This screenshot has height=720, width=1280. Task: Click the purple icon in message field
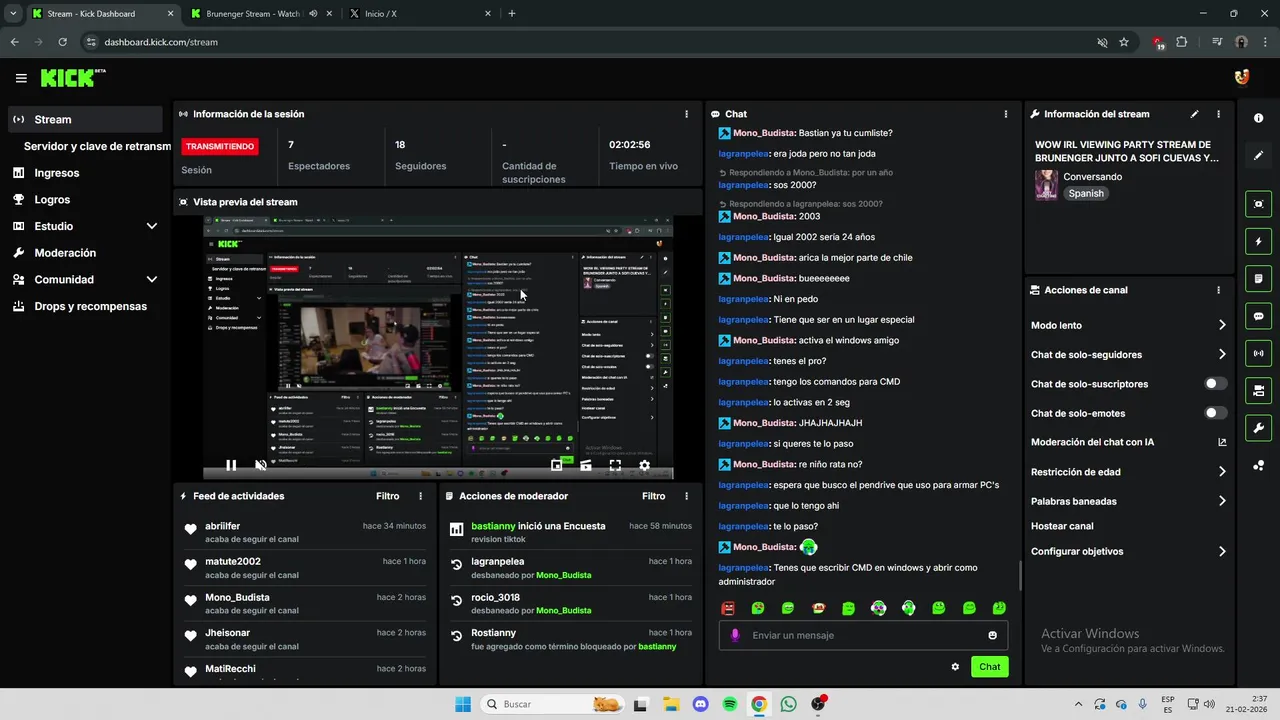(x=735, y=635)
